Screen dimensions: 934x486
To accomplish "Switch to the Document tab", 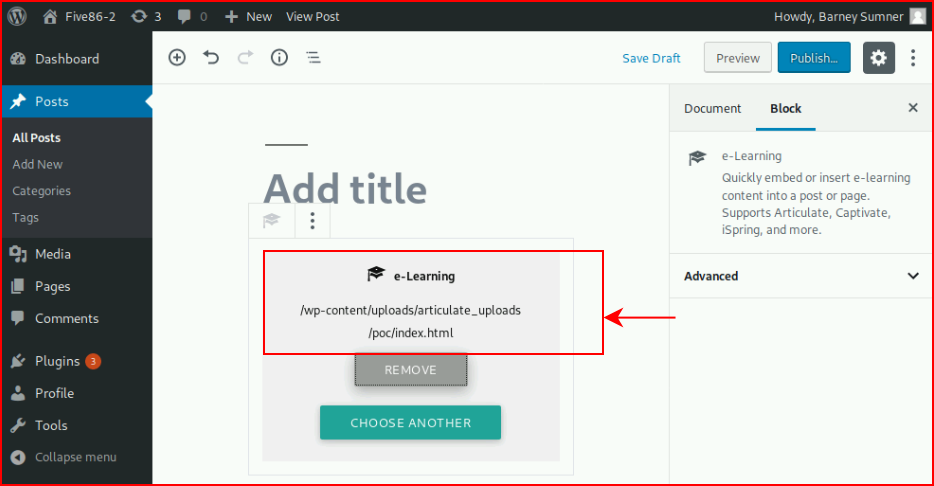I will coord(712,108).
